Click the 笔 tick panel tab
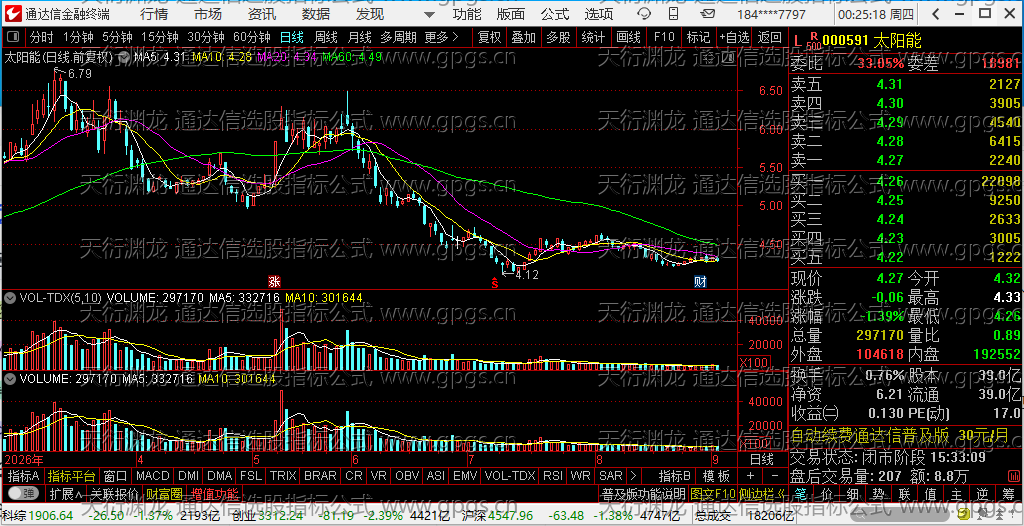This screenshot has width=1024, height=526. coord(801,493)
